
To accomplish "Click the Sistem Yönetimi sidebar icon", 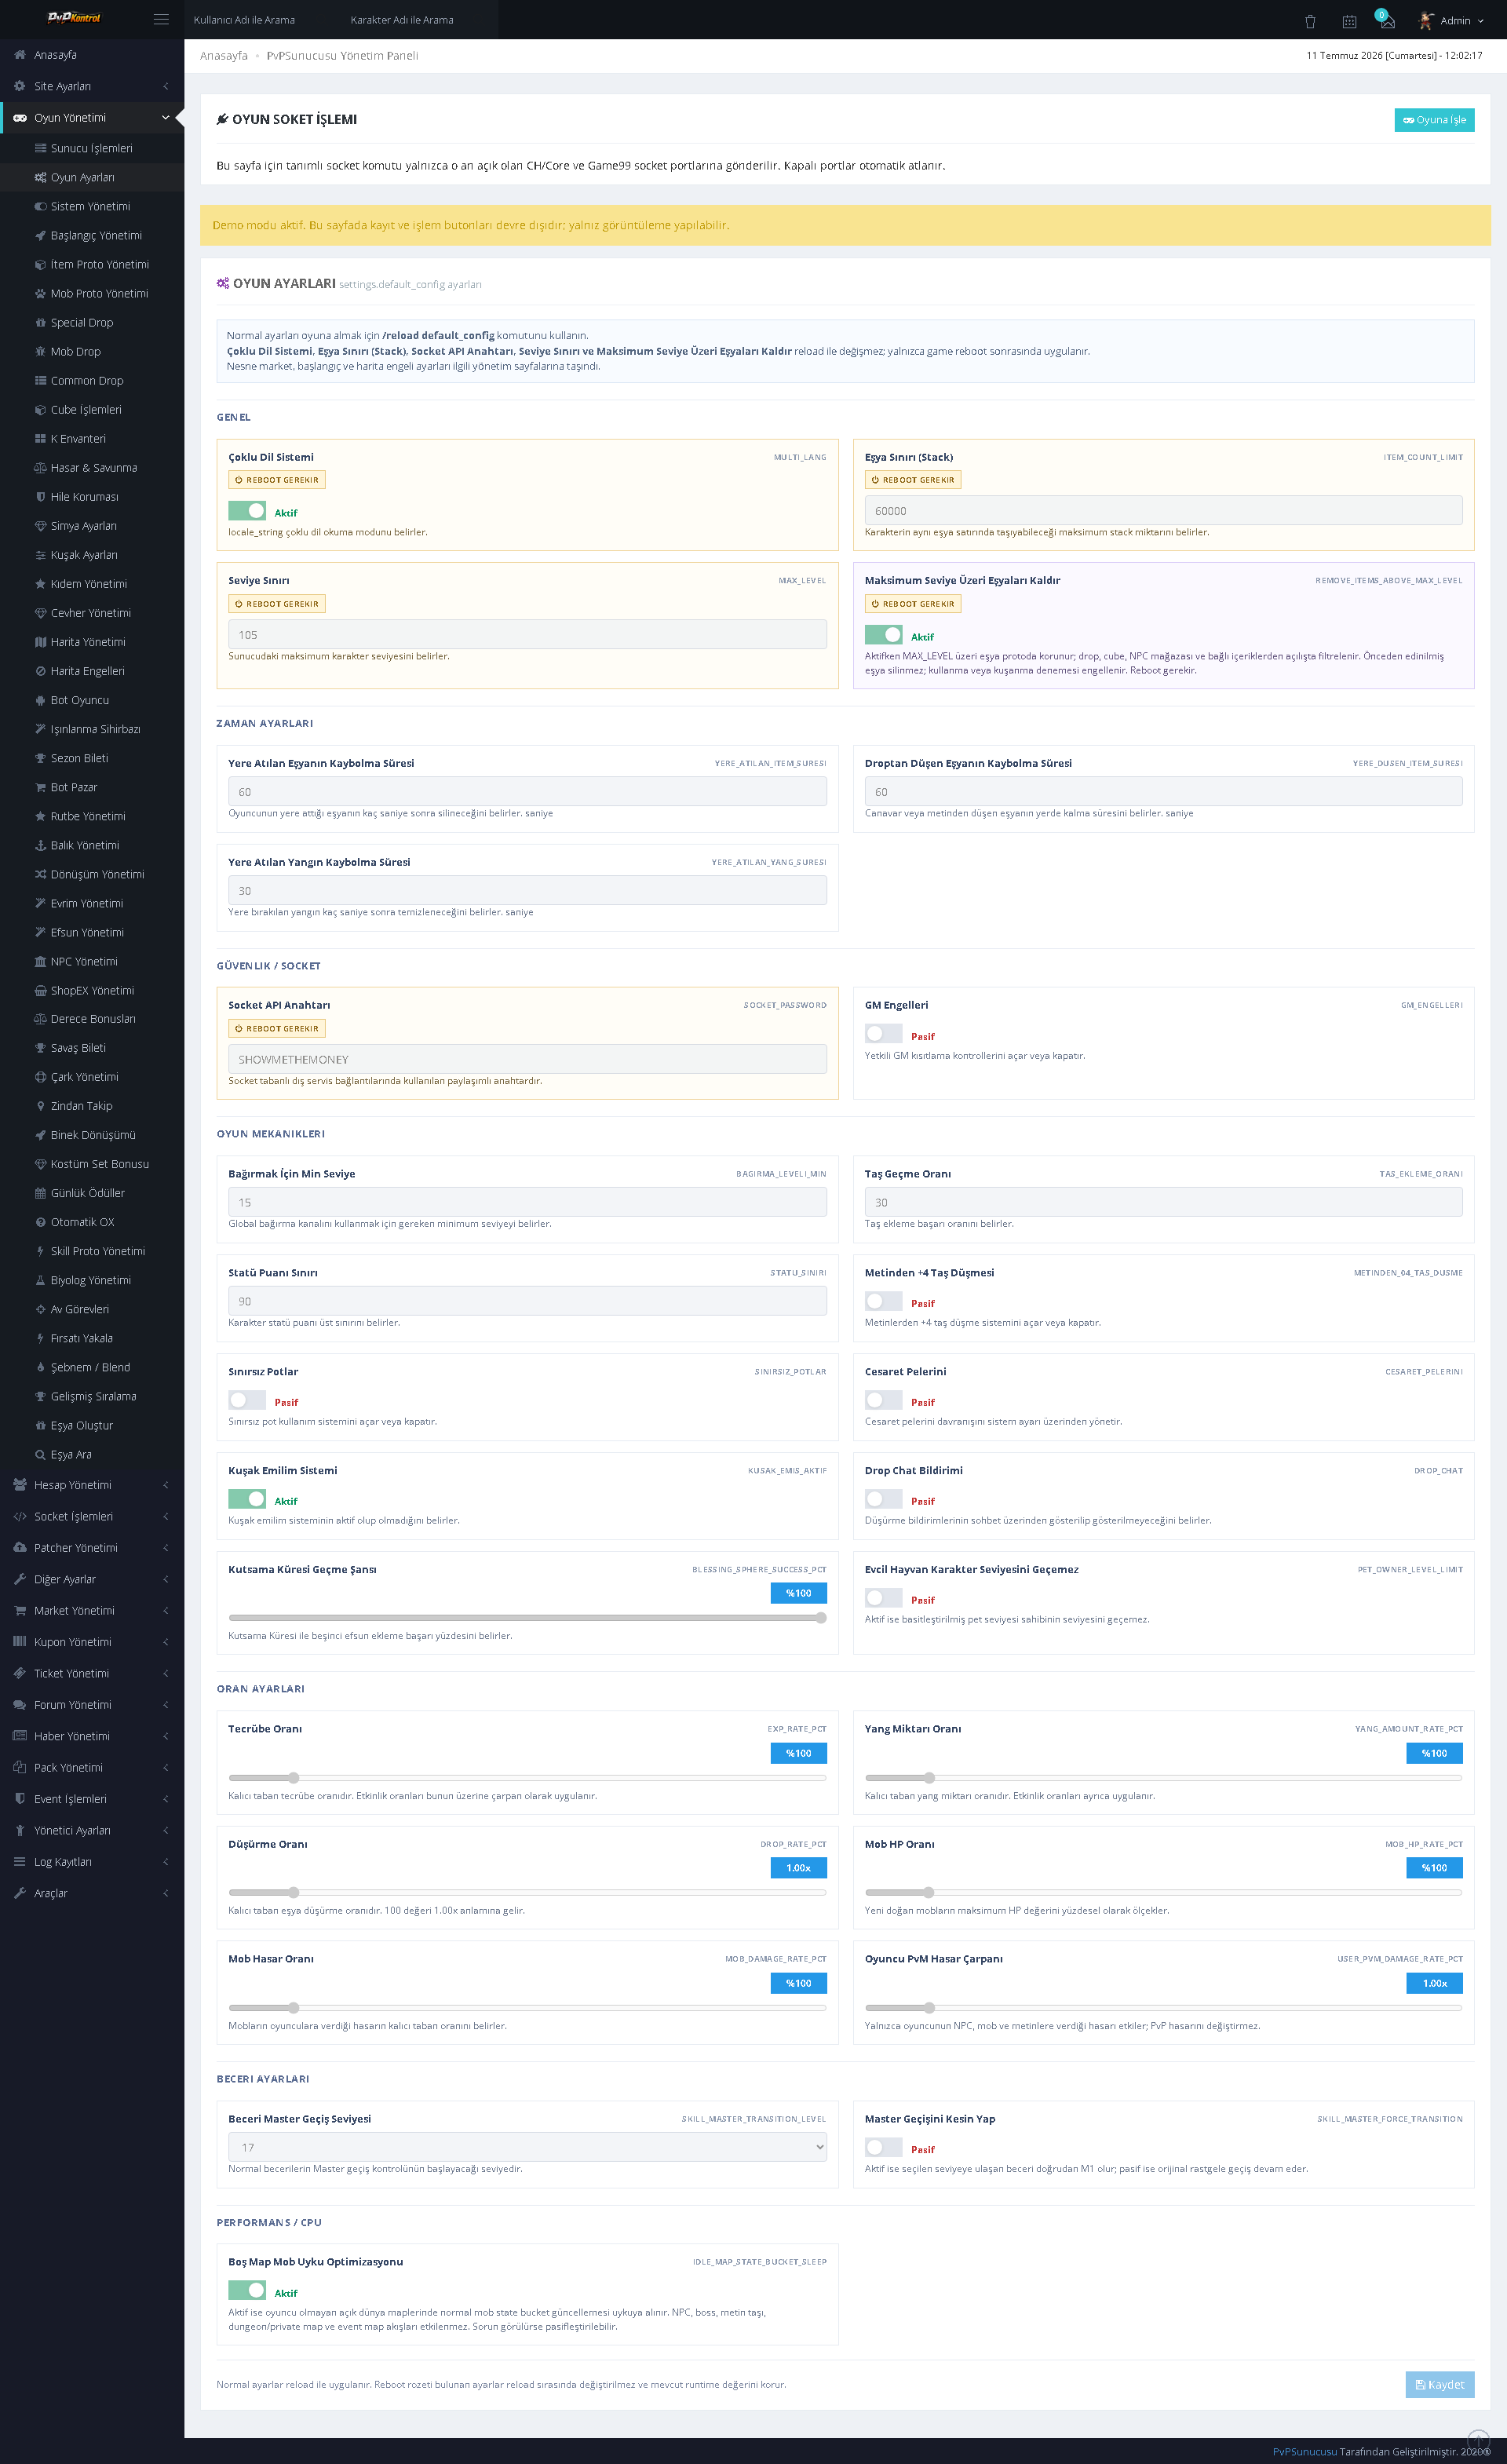I will tap(40, 206).
